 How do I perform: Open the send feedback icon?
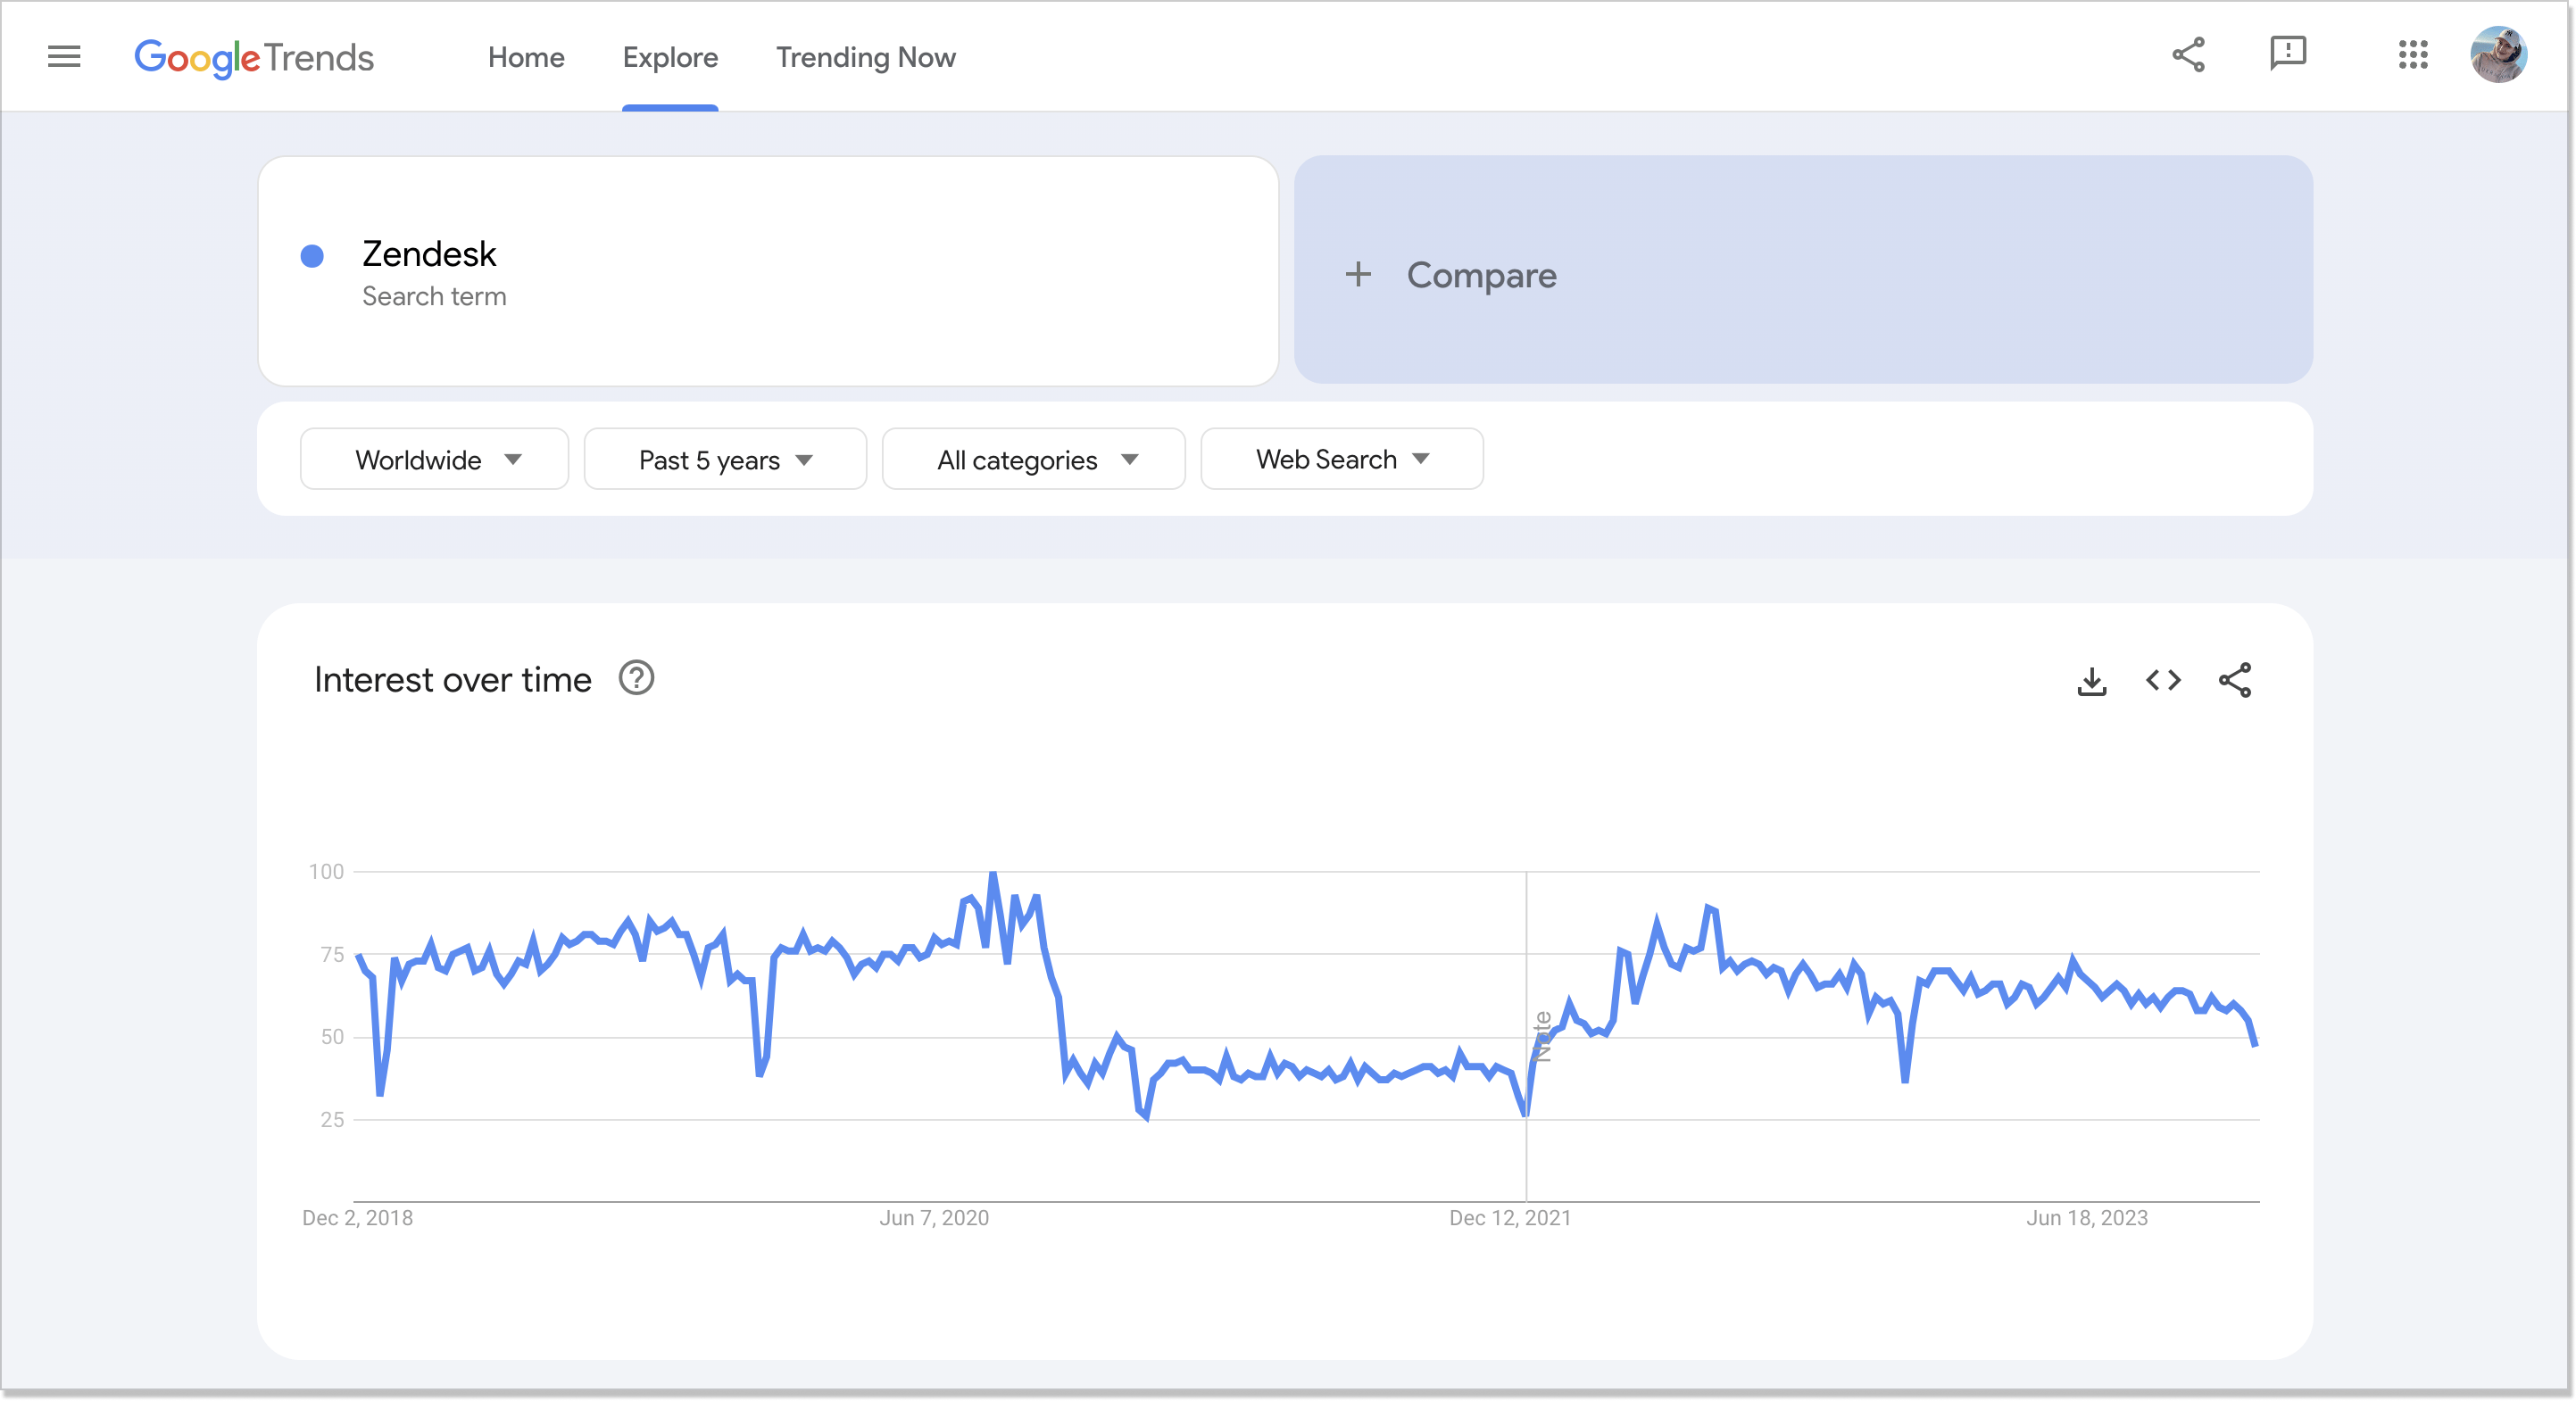point(2288,54)
